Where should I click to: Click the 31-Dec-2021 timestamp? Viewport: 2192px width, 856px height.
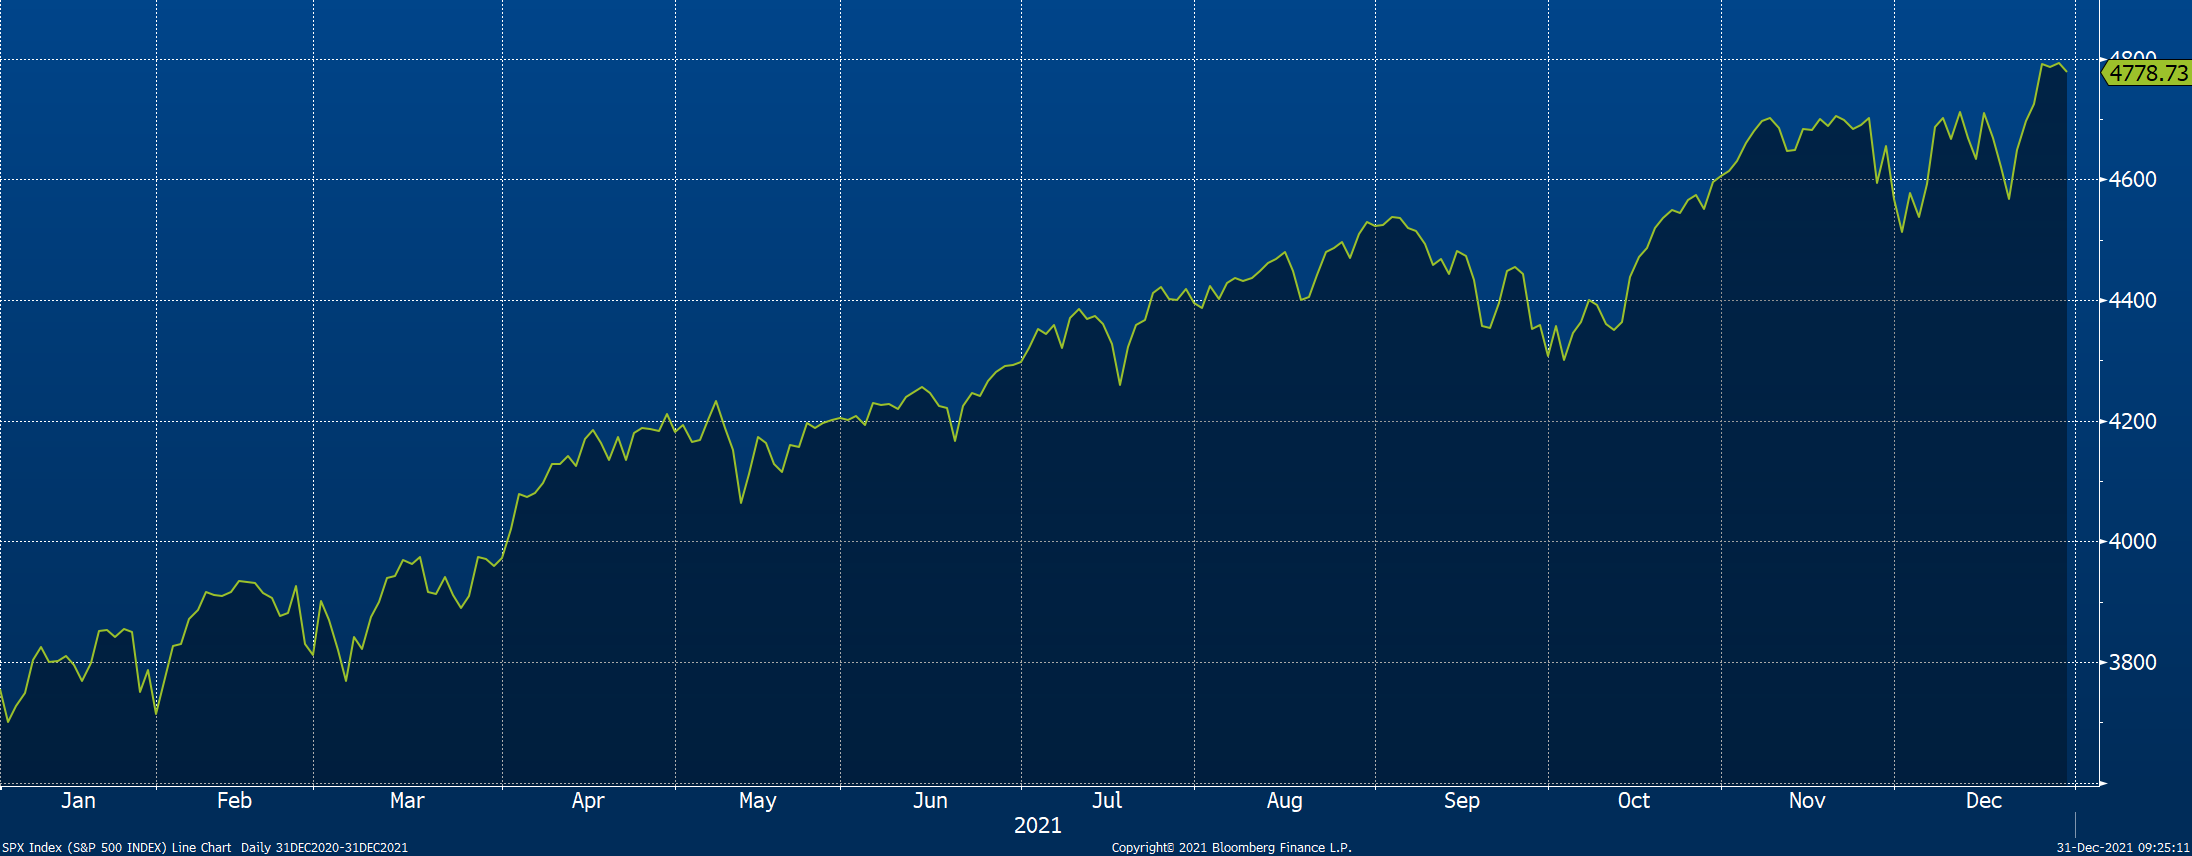pyautogui.click(x=2122, y=847)
